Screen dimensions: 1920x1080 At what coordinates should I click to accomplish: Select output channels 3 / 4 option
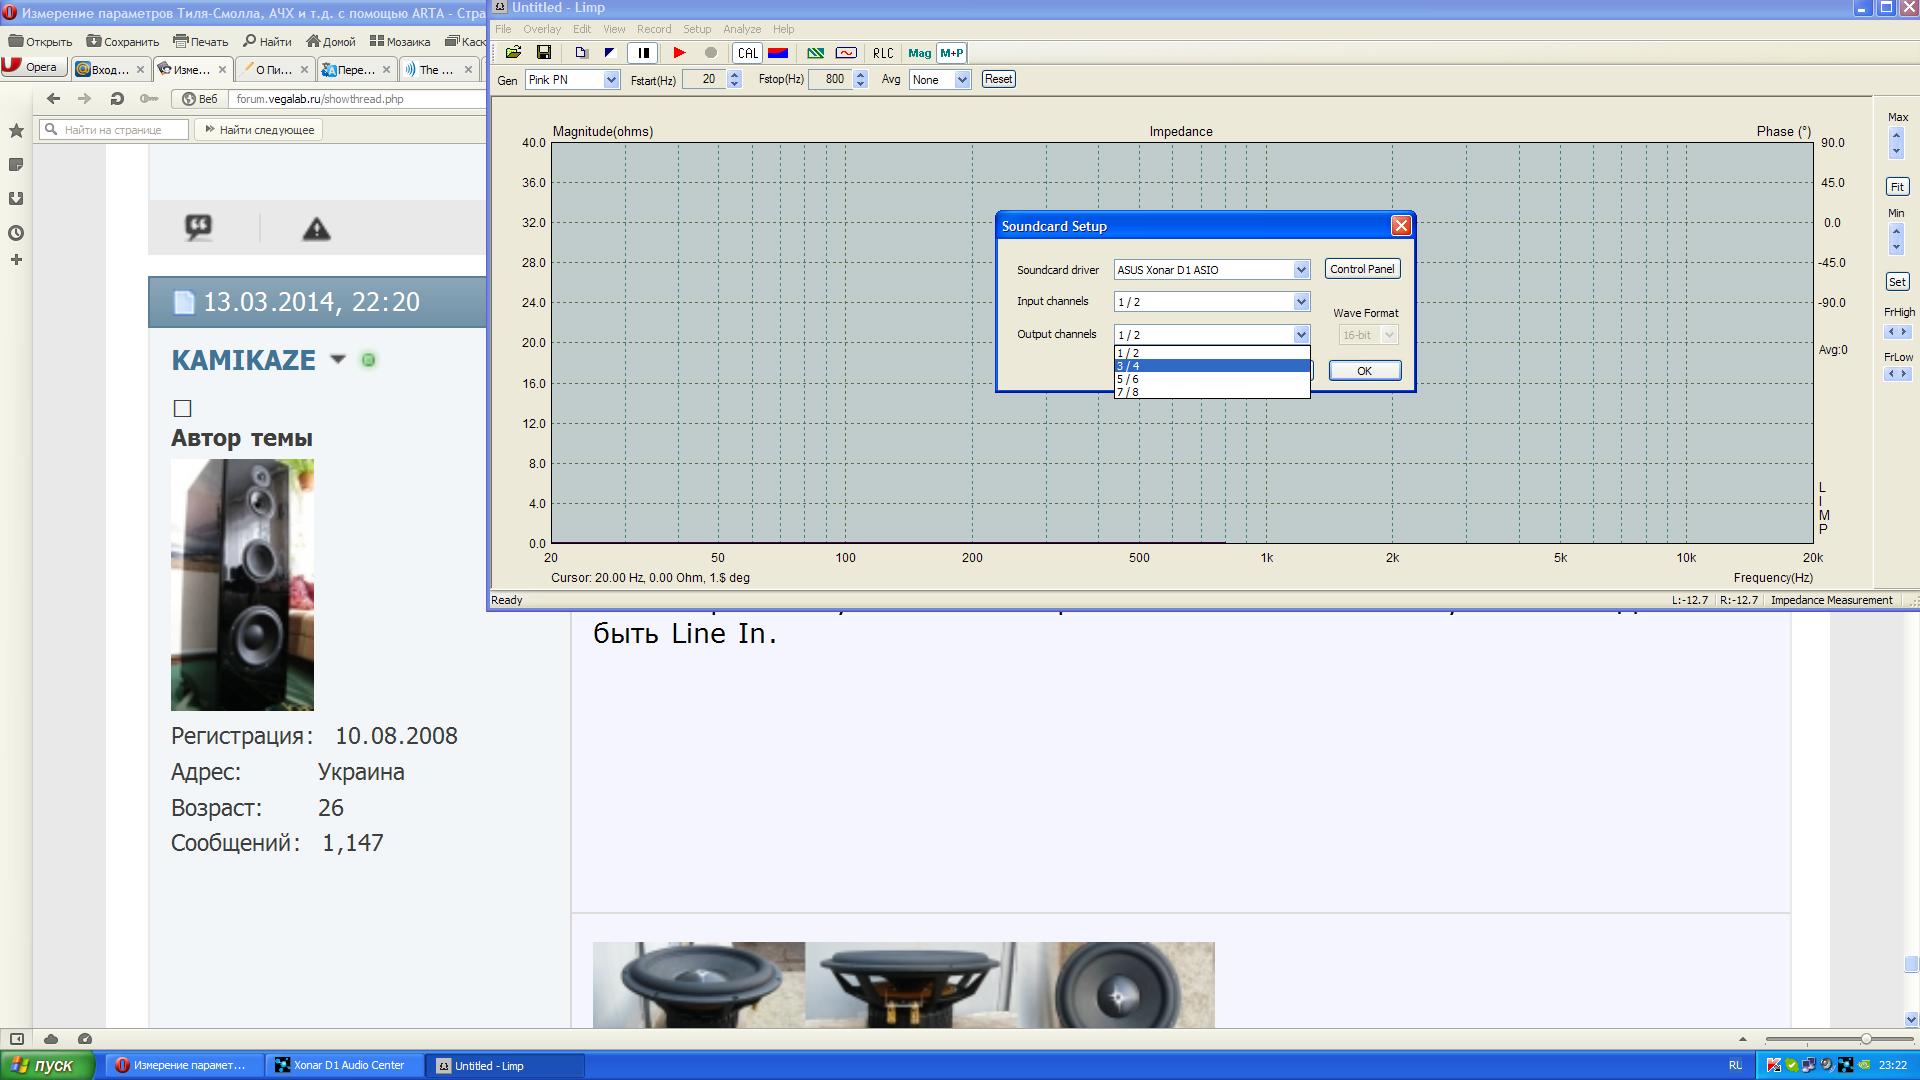1212,366
